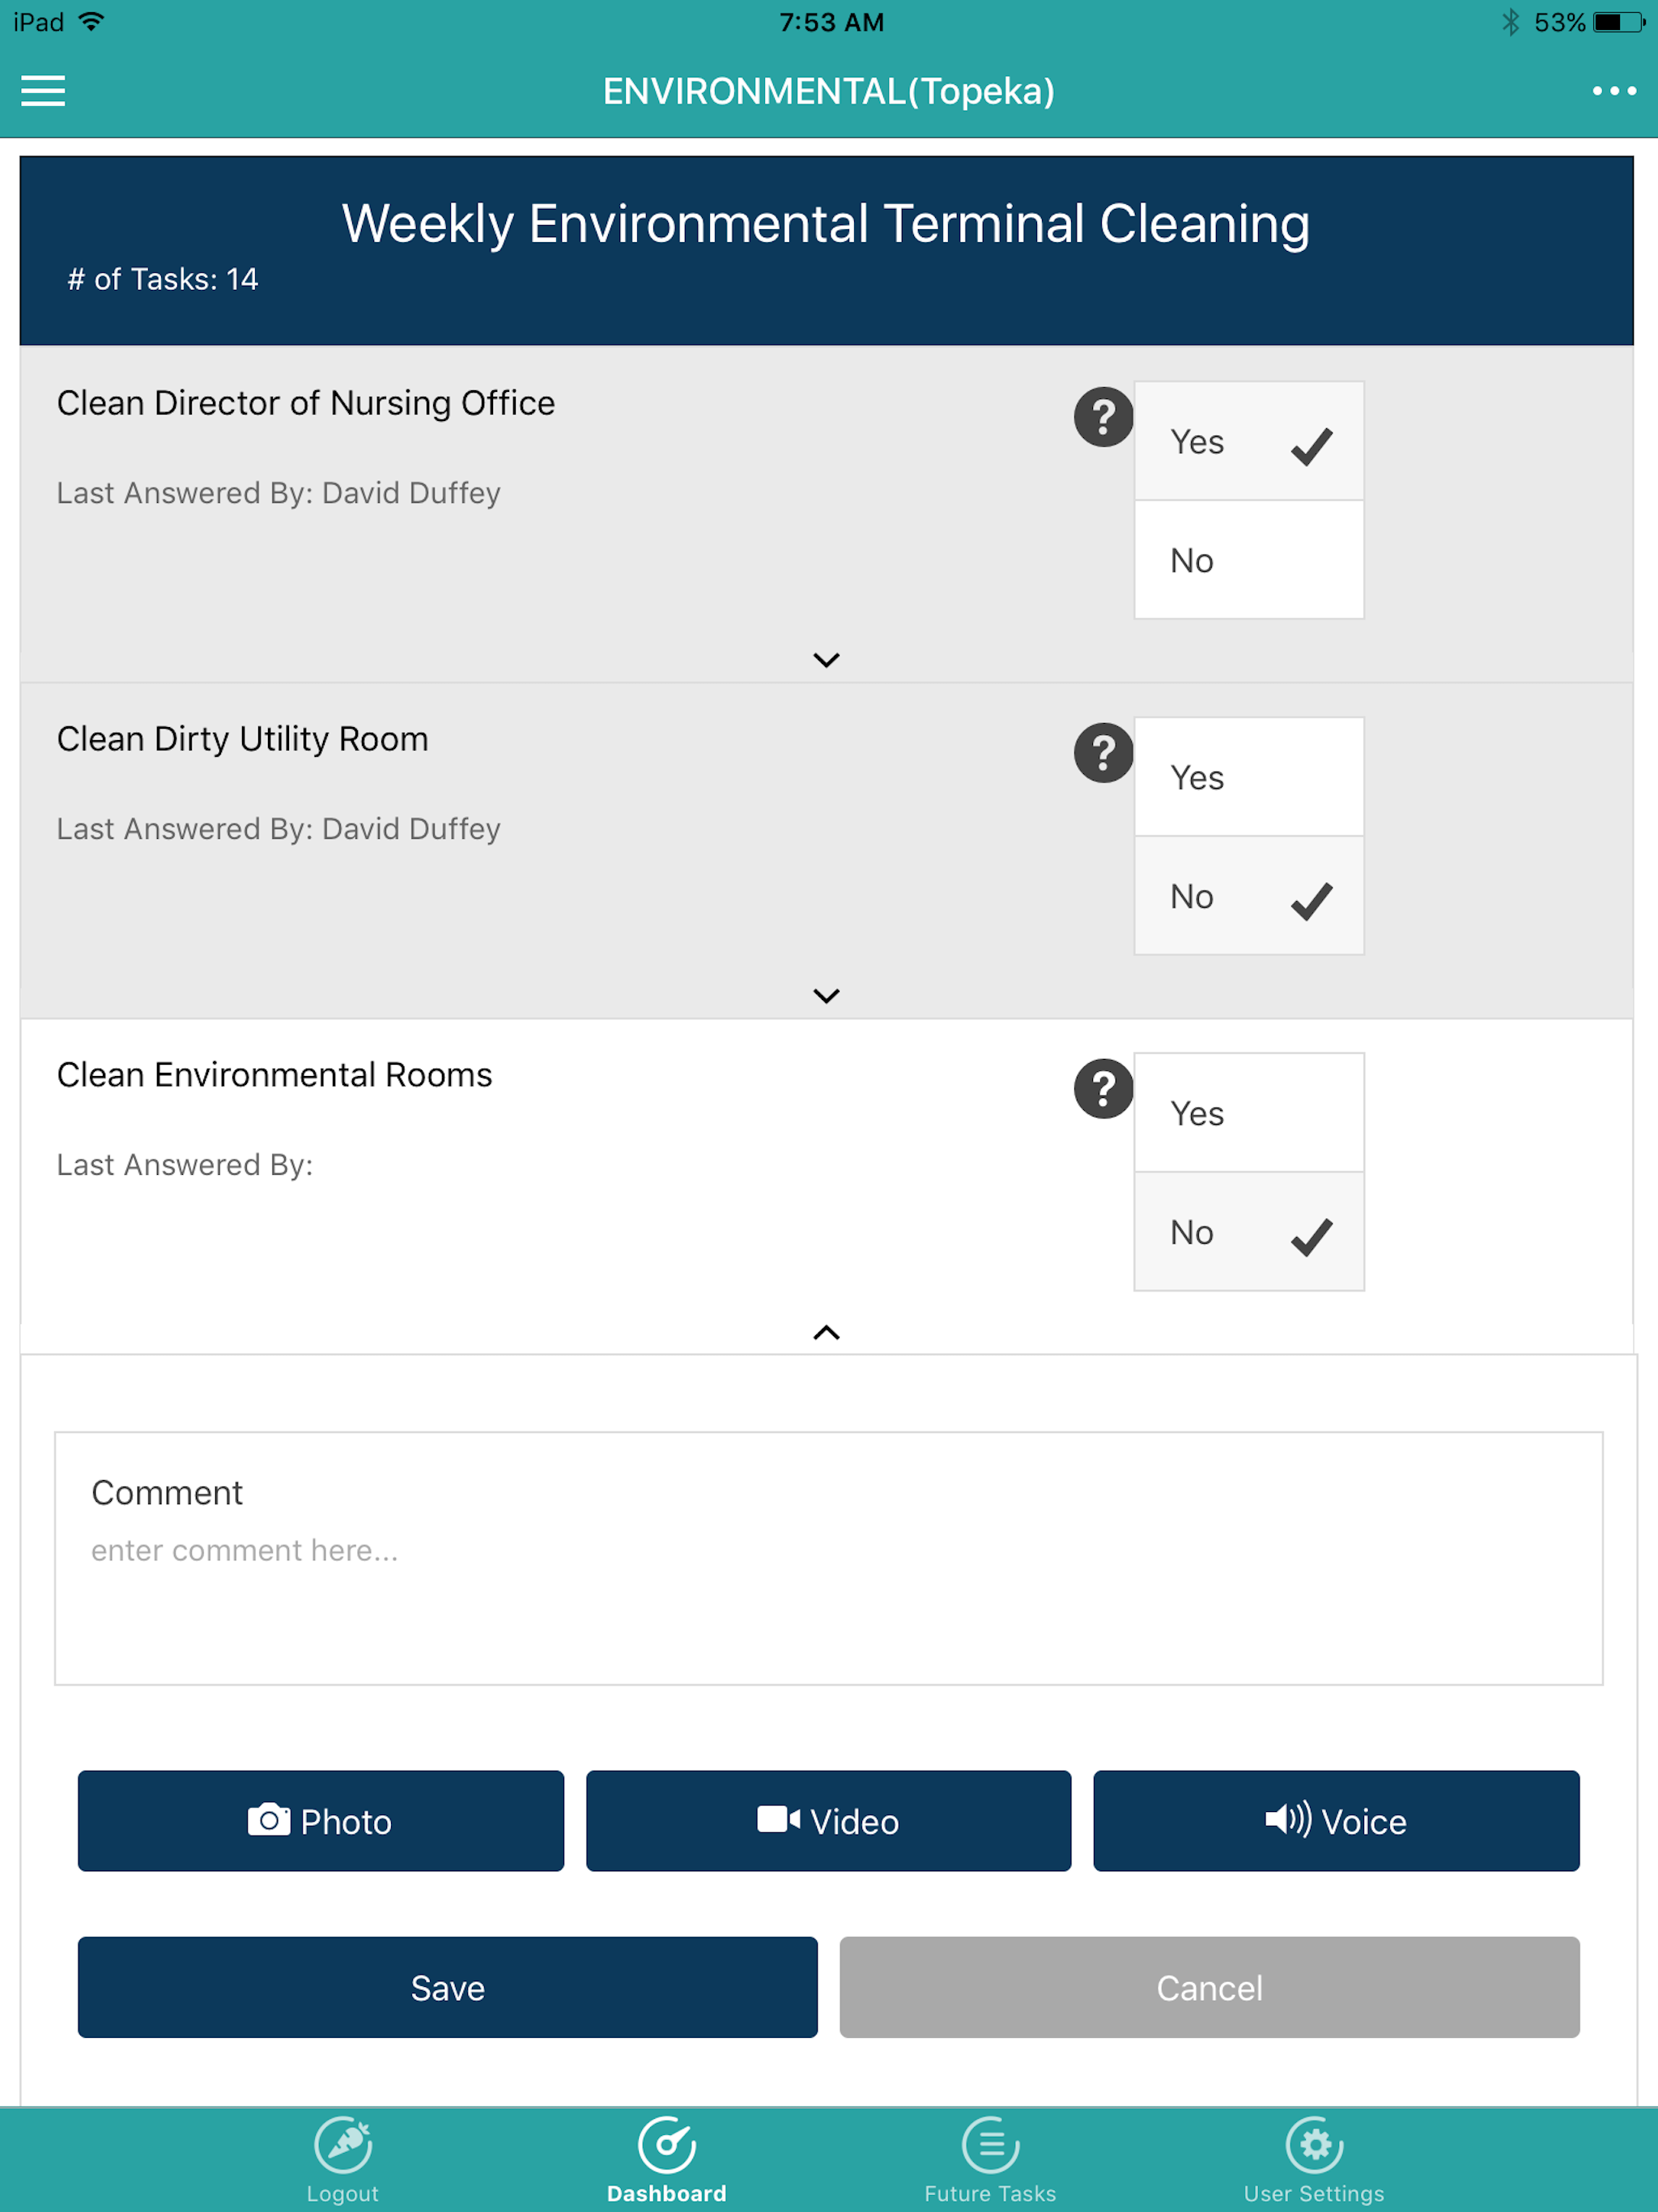Select No for Clean Dirty Utility Room
1658x2212 pixels.
(x=1249, y=896)
